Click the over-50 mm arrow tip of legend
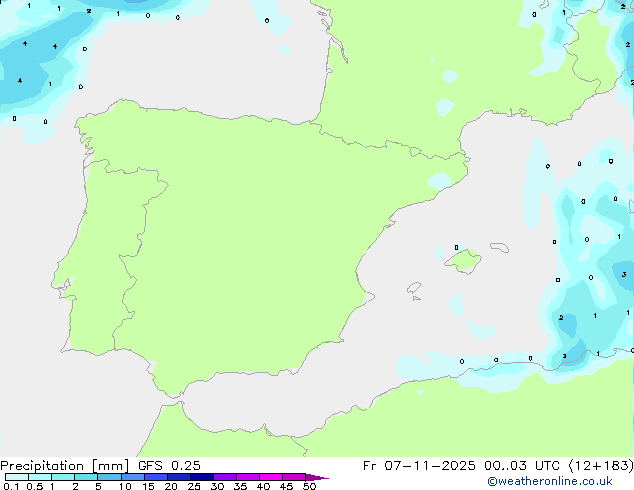This screenshot has width=634, height=490. tap(317, 477)
